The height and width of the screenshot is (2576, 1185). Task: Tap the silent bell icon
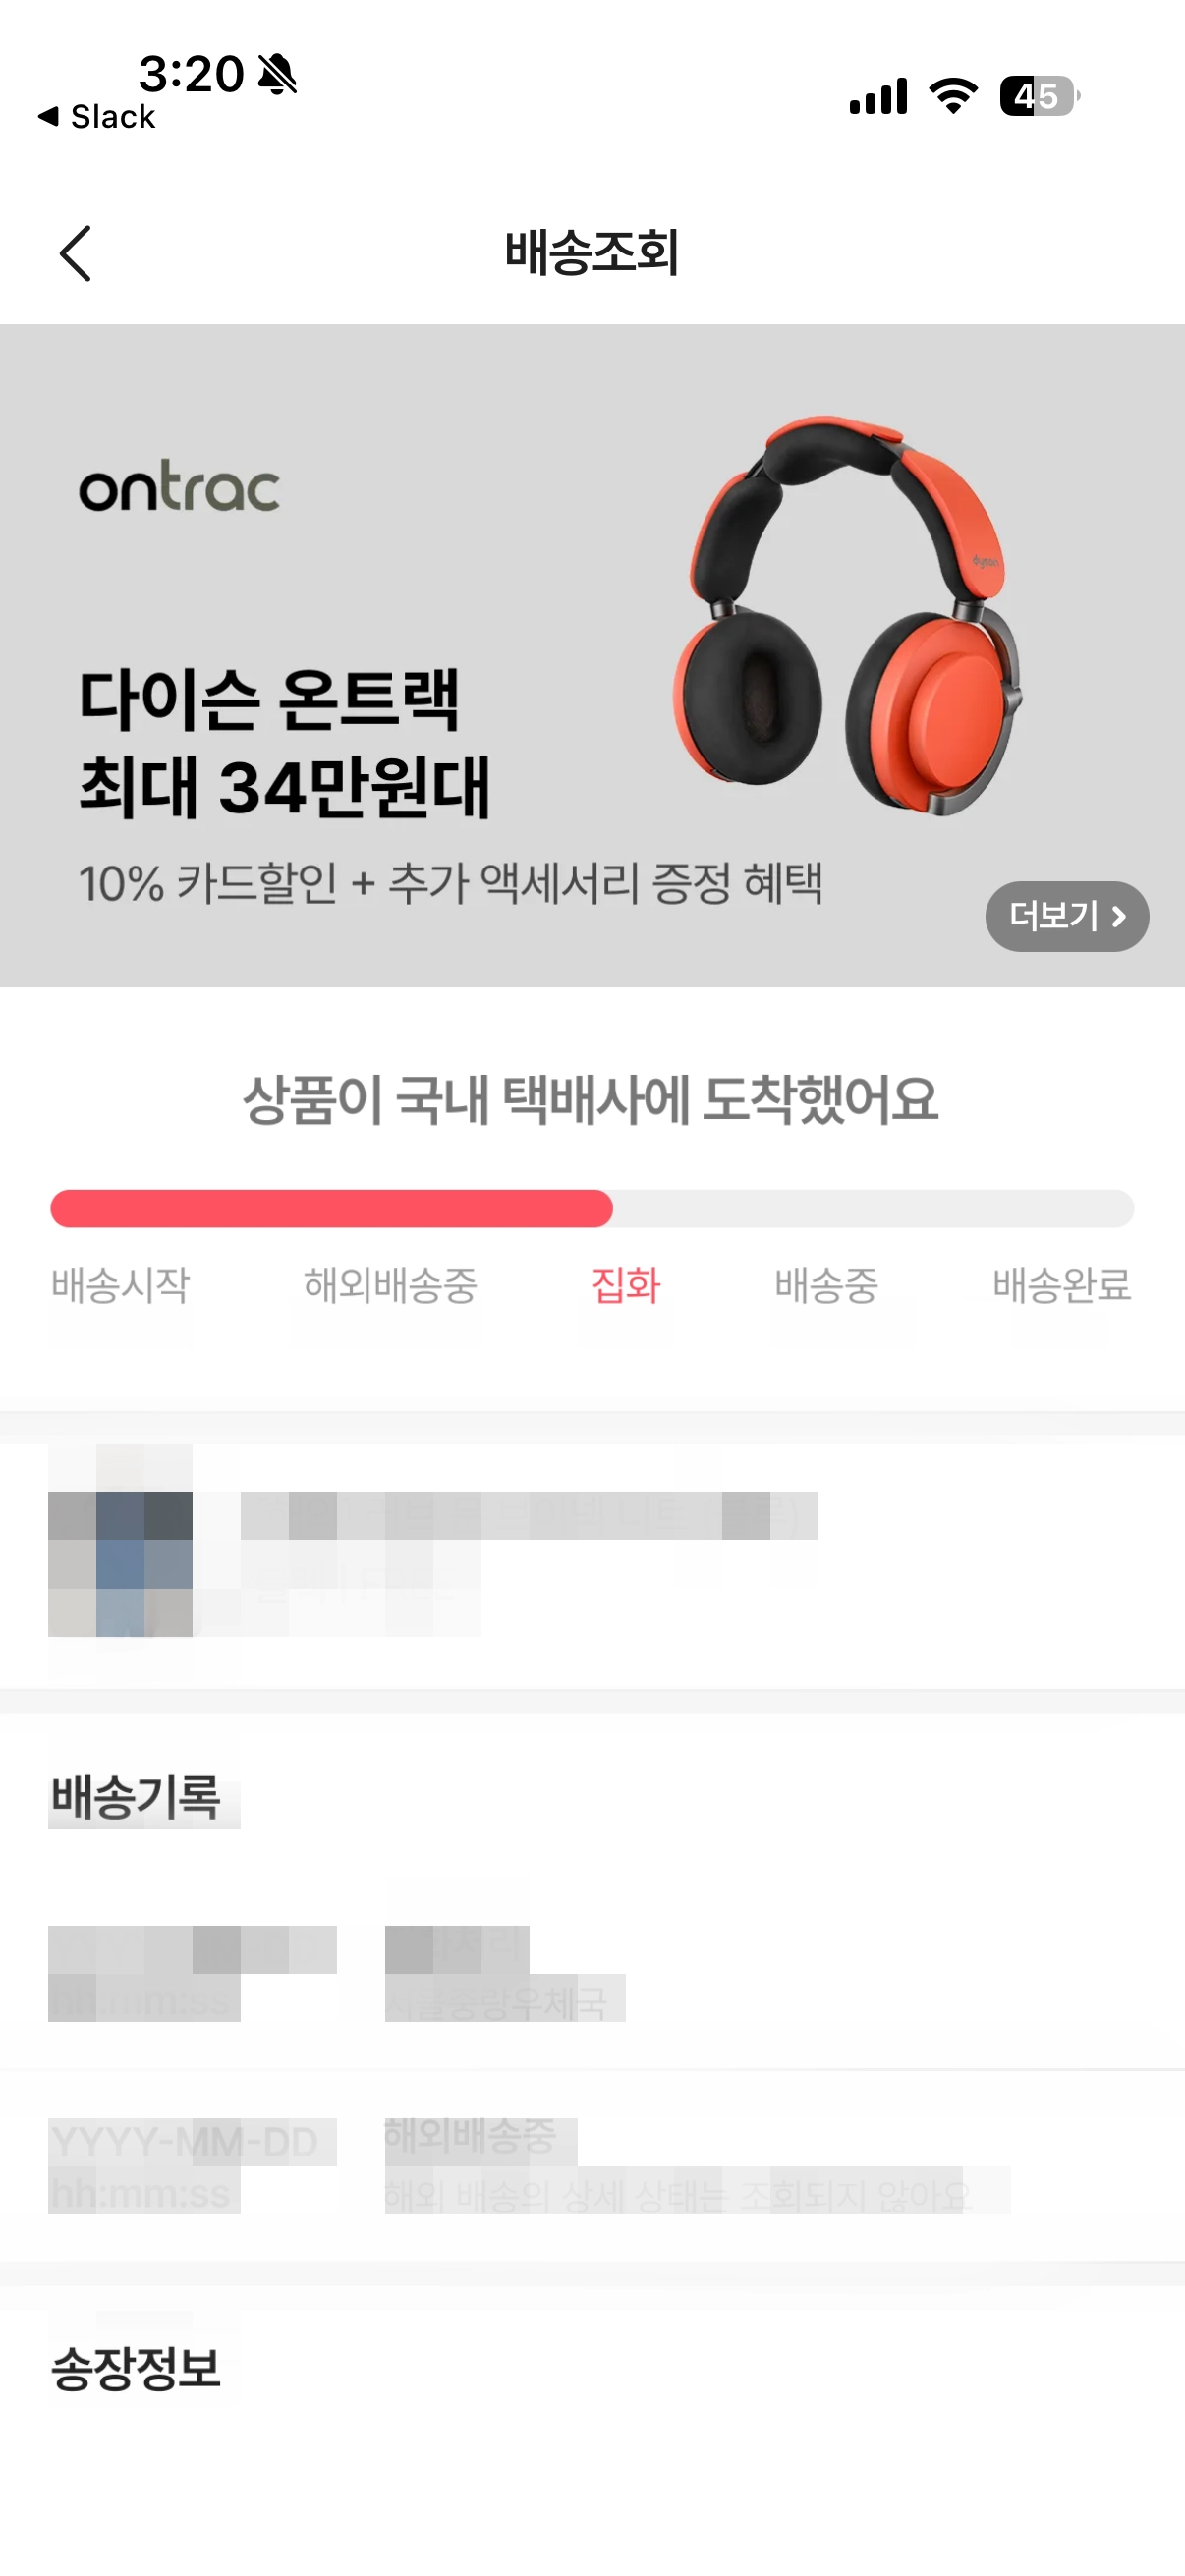(x=277, y=74)
